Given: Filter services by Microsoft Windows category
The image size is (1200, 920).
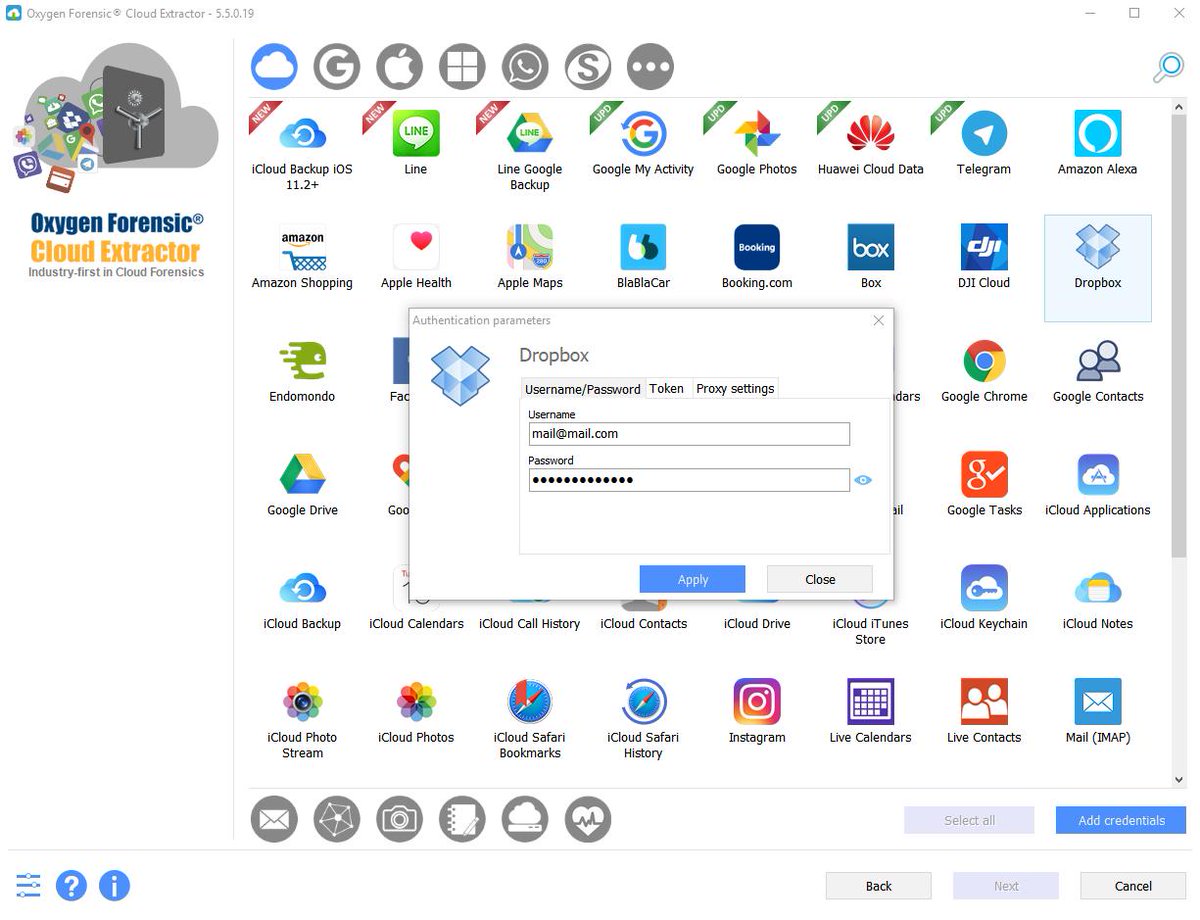Looking at the screenshot, I should coord(462,68).
